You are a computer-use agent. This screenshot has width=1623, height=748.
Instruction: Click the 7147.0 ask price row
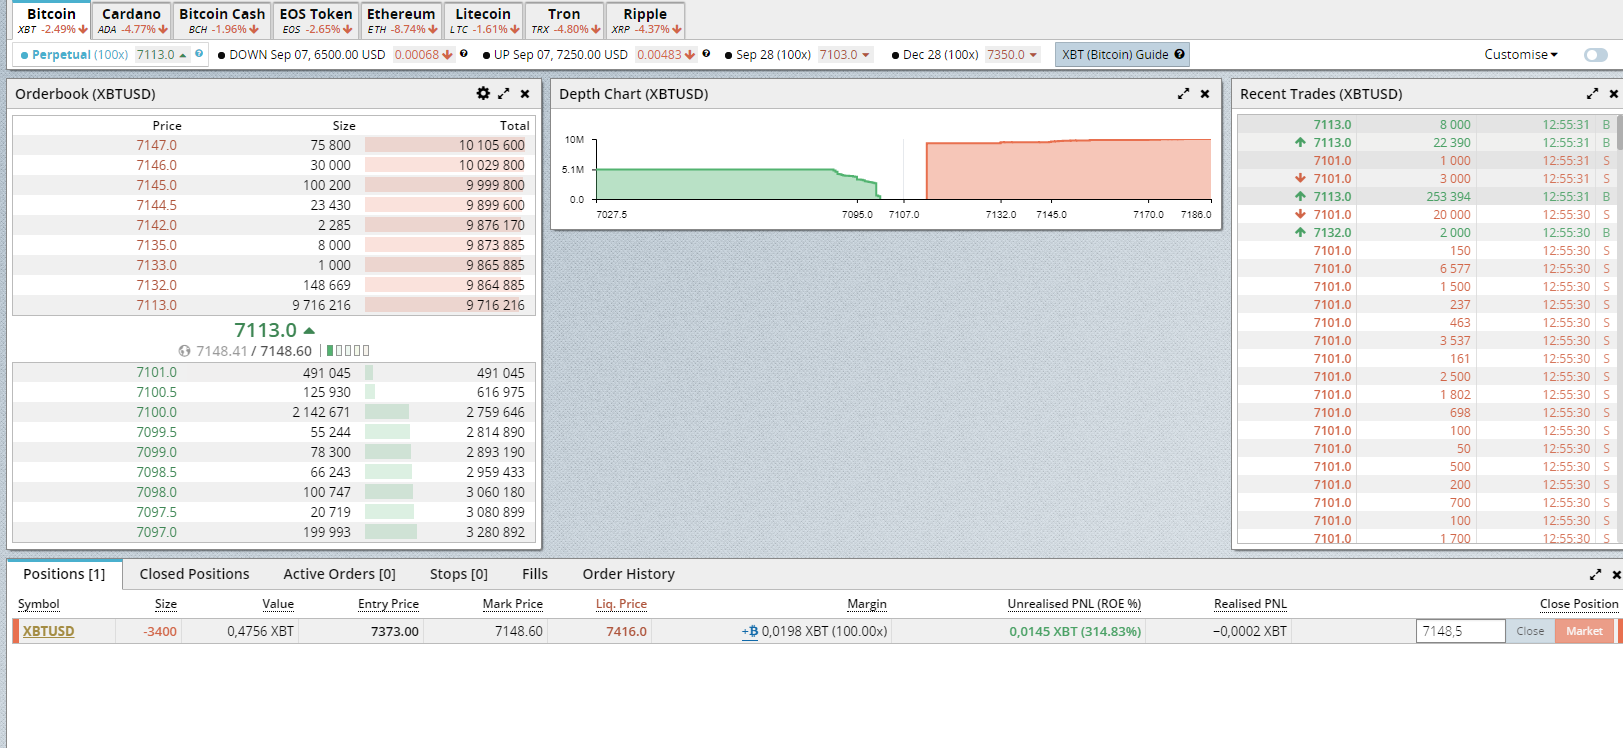tap(274, 145)
